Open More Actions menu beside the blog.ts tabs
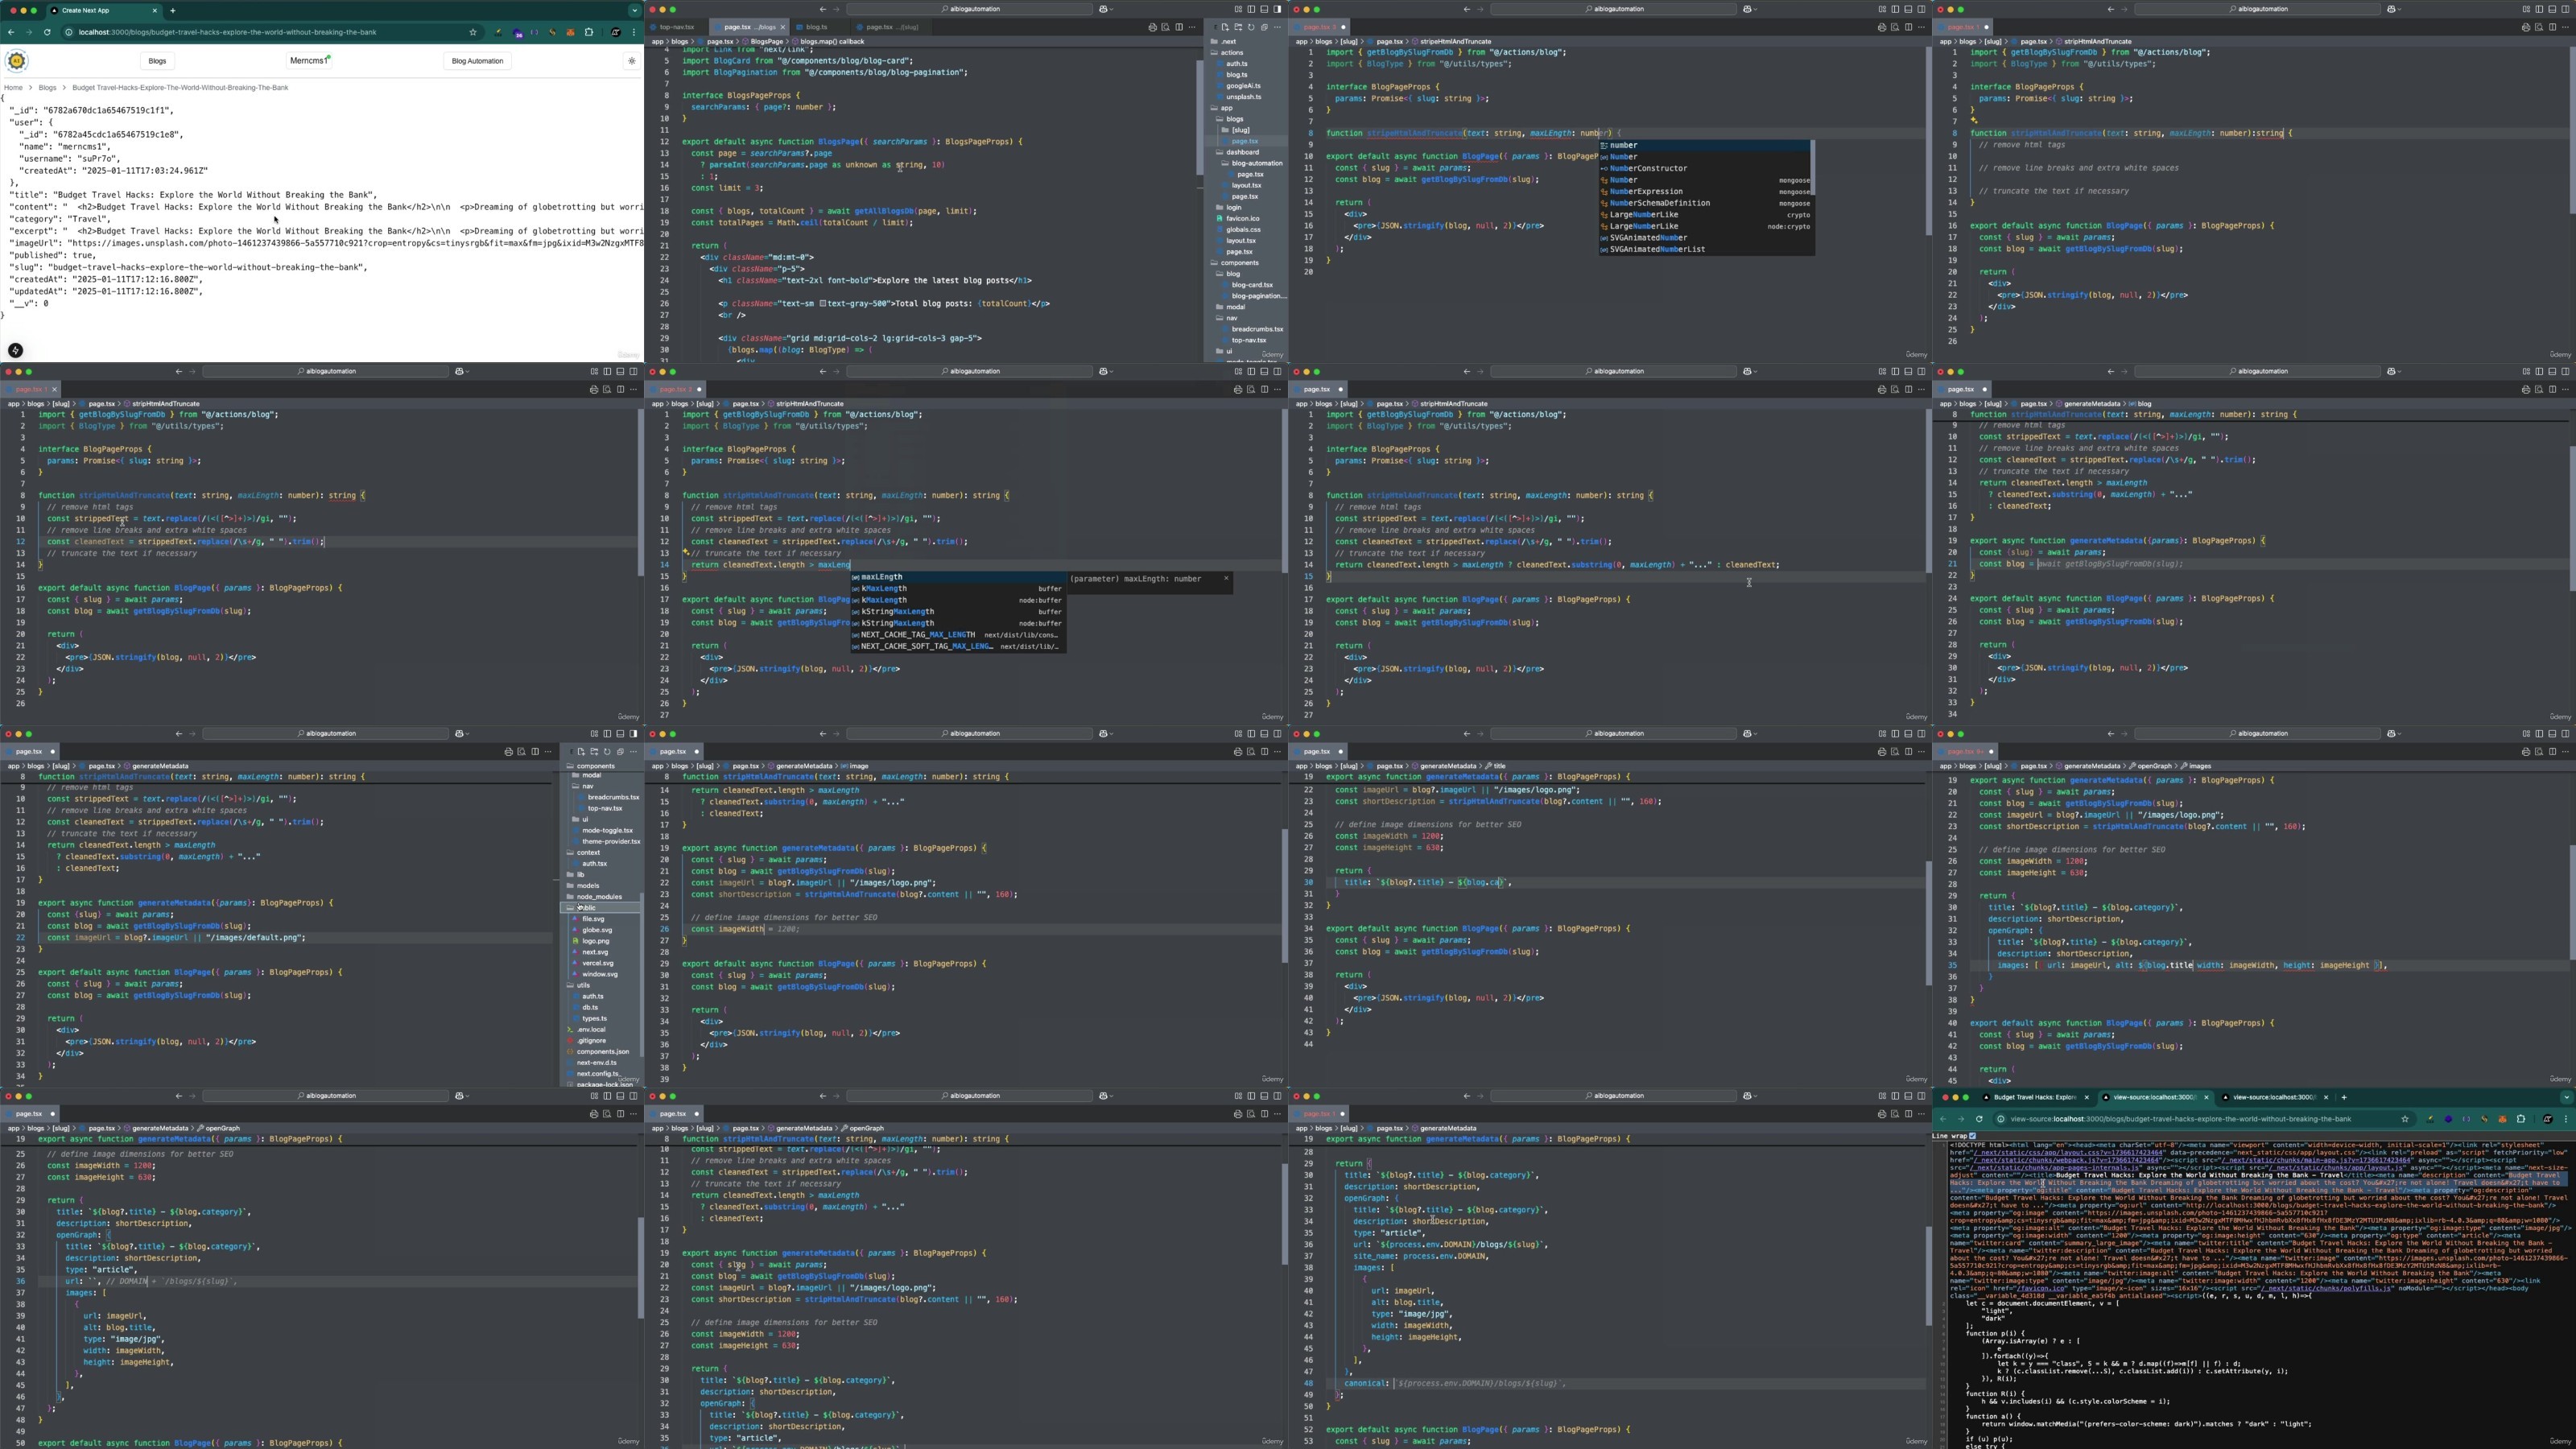 pos(1191,27)
